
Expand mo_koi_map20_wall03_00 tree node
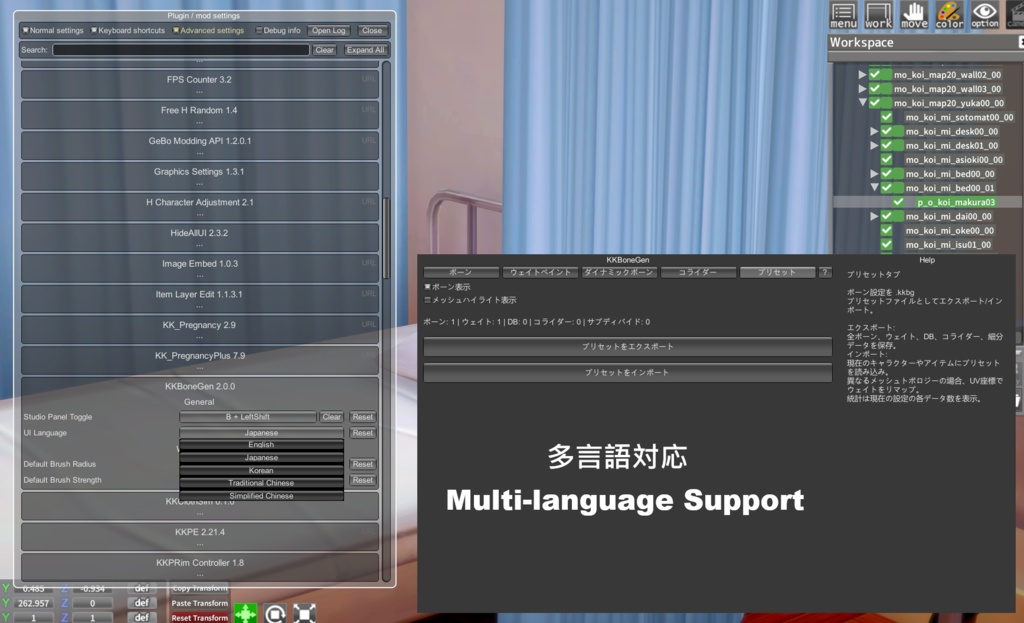(862, 89)
